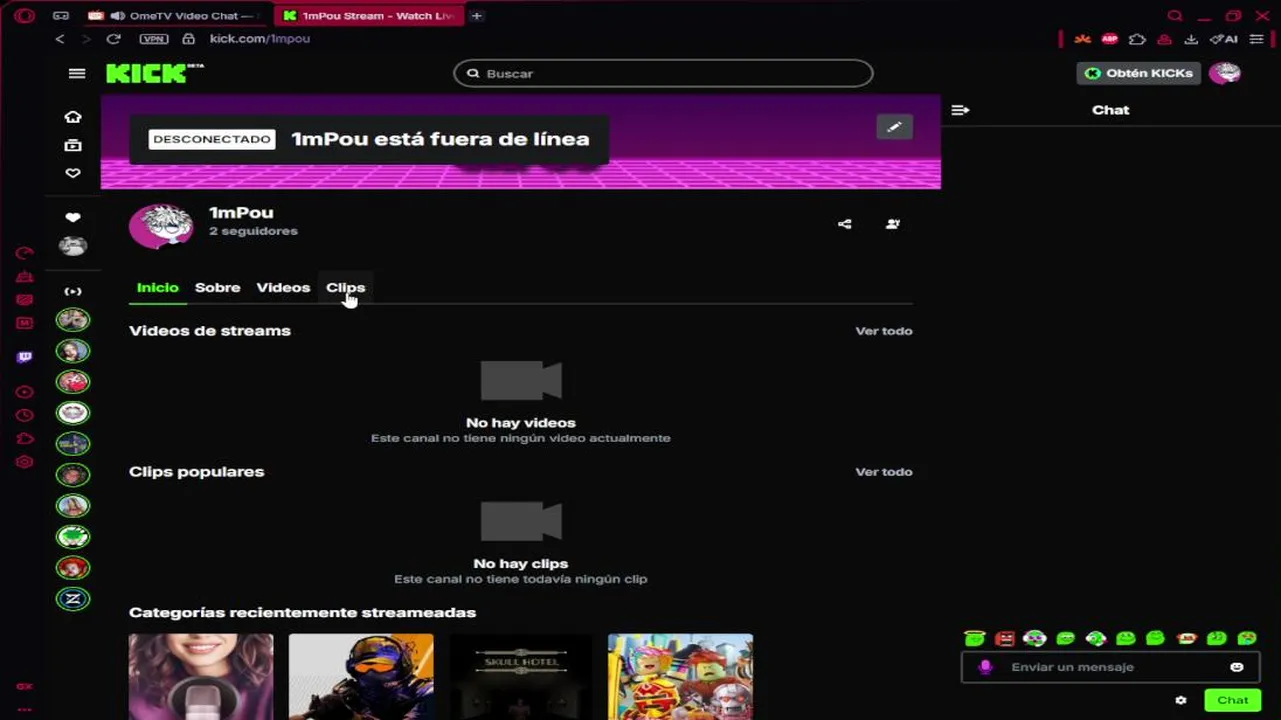Open Browse icon in Kick sidebar
This screenshot has width=1281, height=720.
[x=73, y=145]
